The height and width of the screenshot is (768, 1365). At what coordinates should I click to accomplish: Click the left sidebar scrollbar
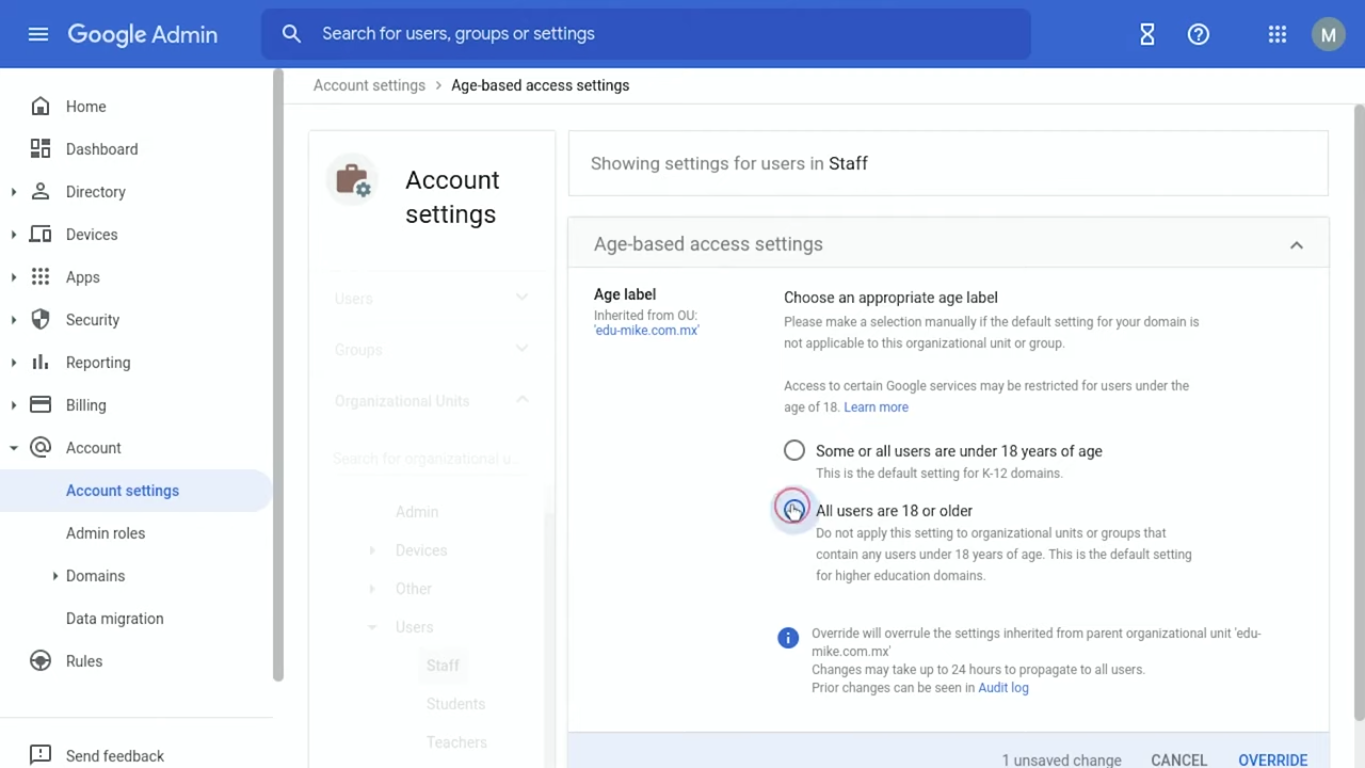point(278,375)
